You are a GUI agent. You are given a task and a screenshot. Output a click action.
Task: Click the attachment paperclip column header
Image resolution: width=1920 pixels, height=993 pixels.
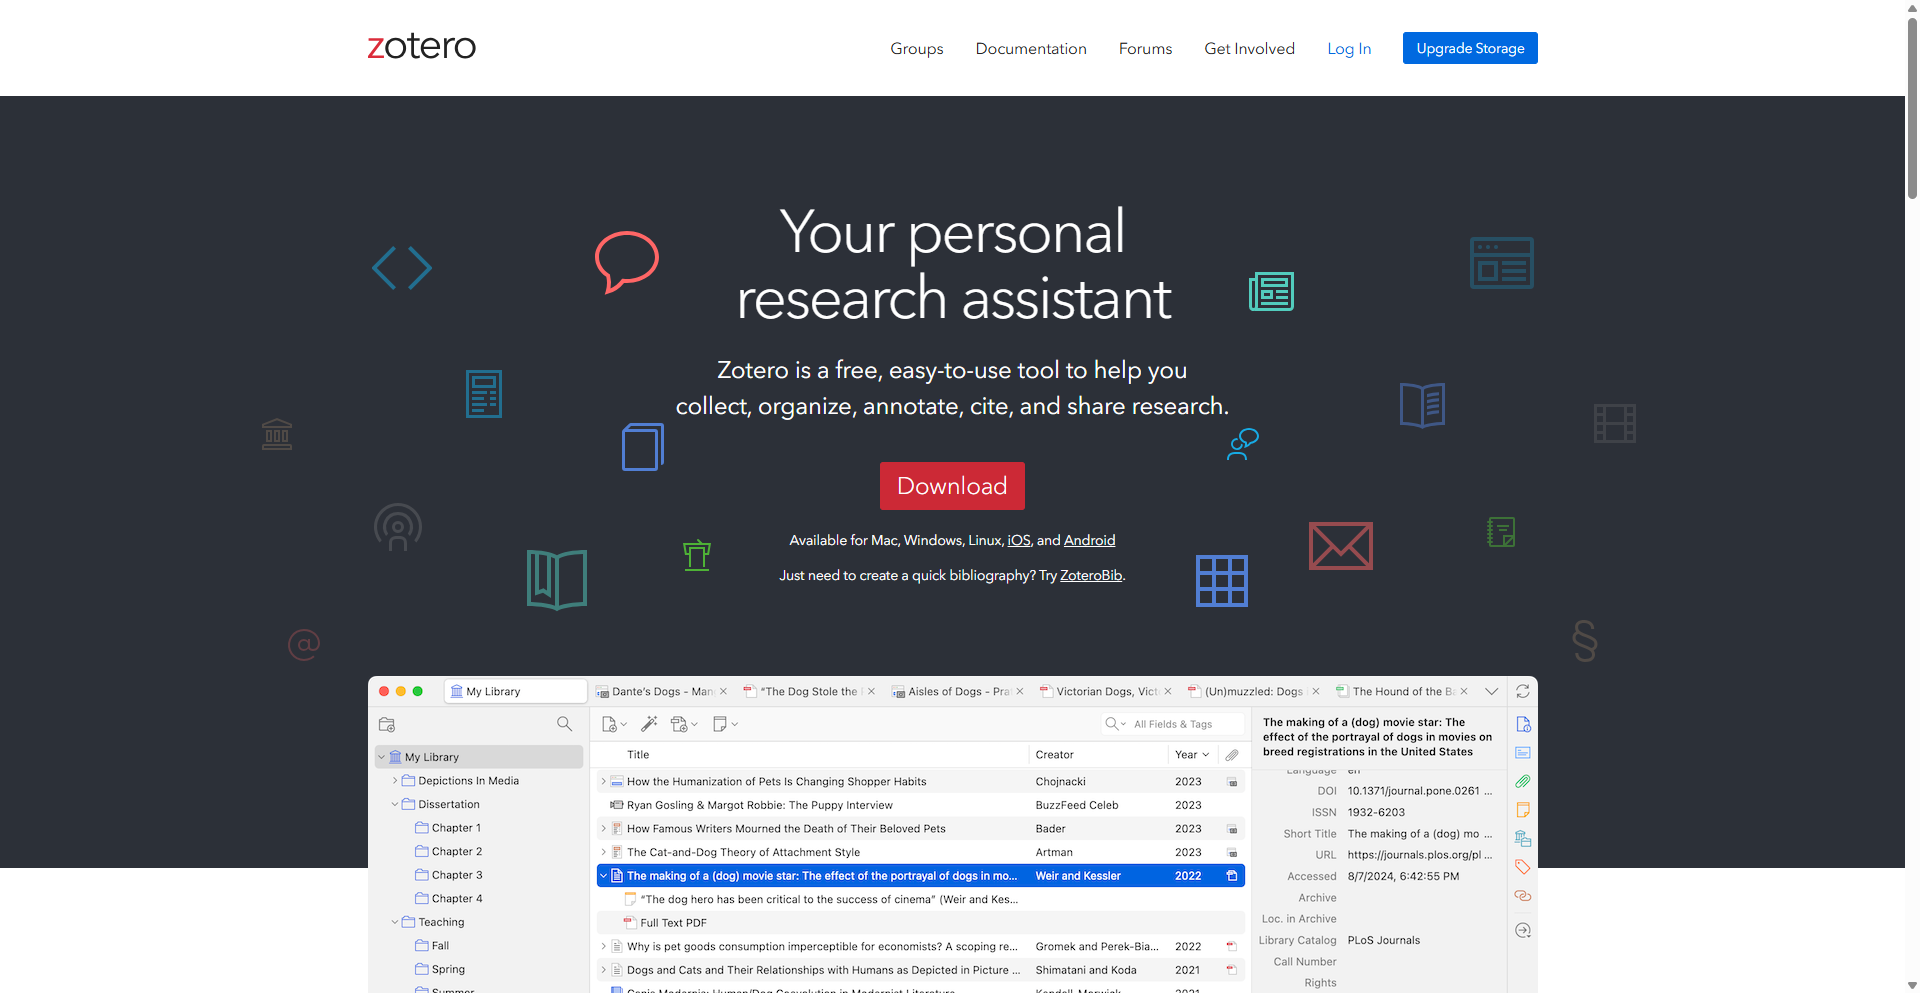tap(1232, 755)
